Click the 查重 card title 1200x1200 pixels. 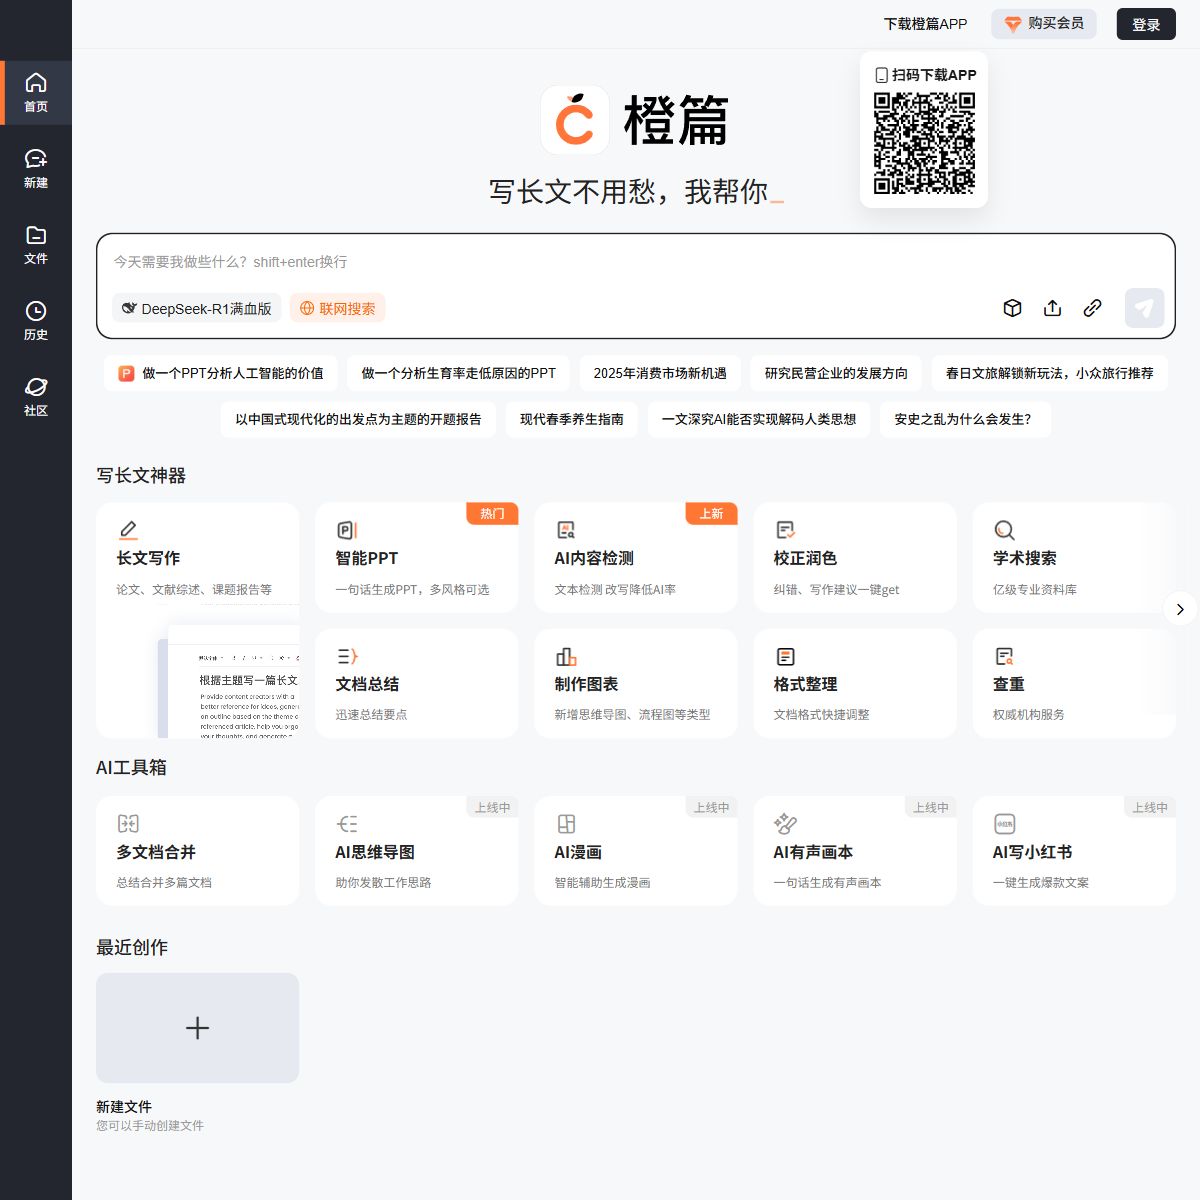1008,684
